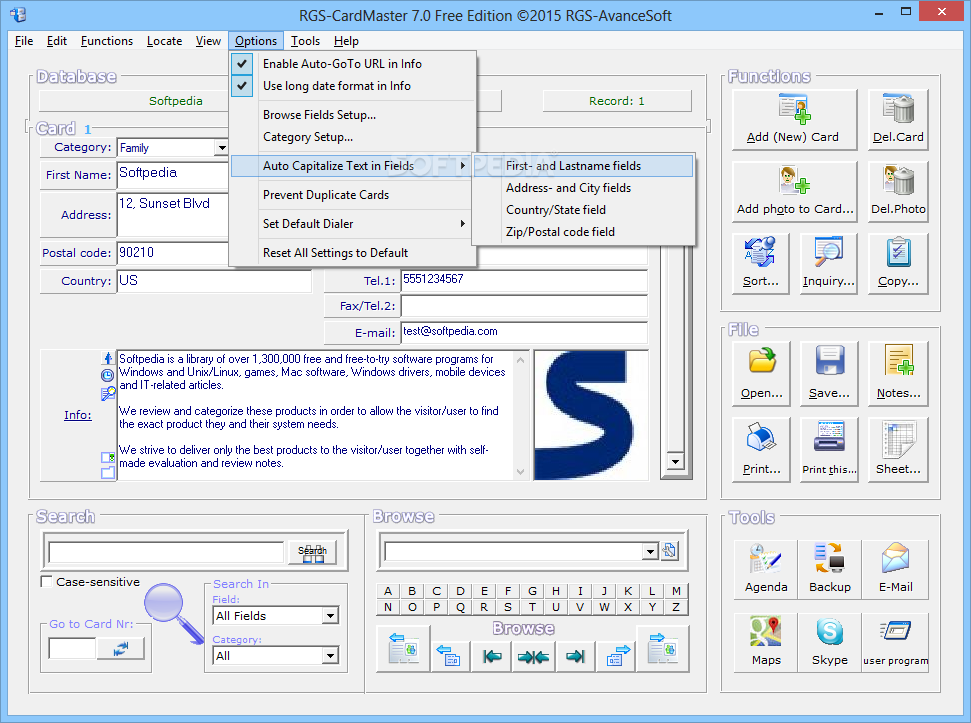Open the Locate menu

click(x=164, y=41)
